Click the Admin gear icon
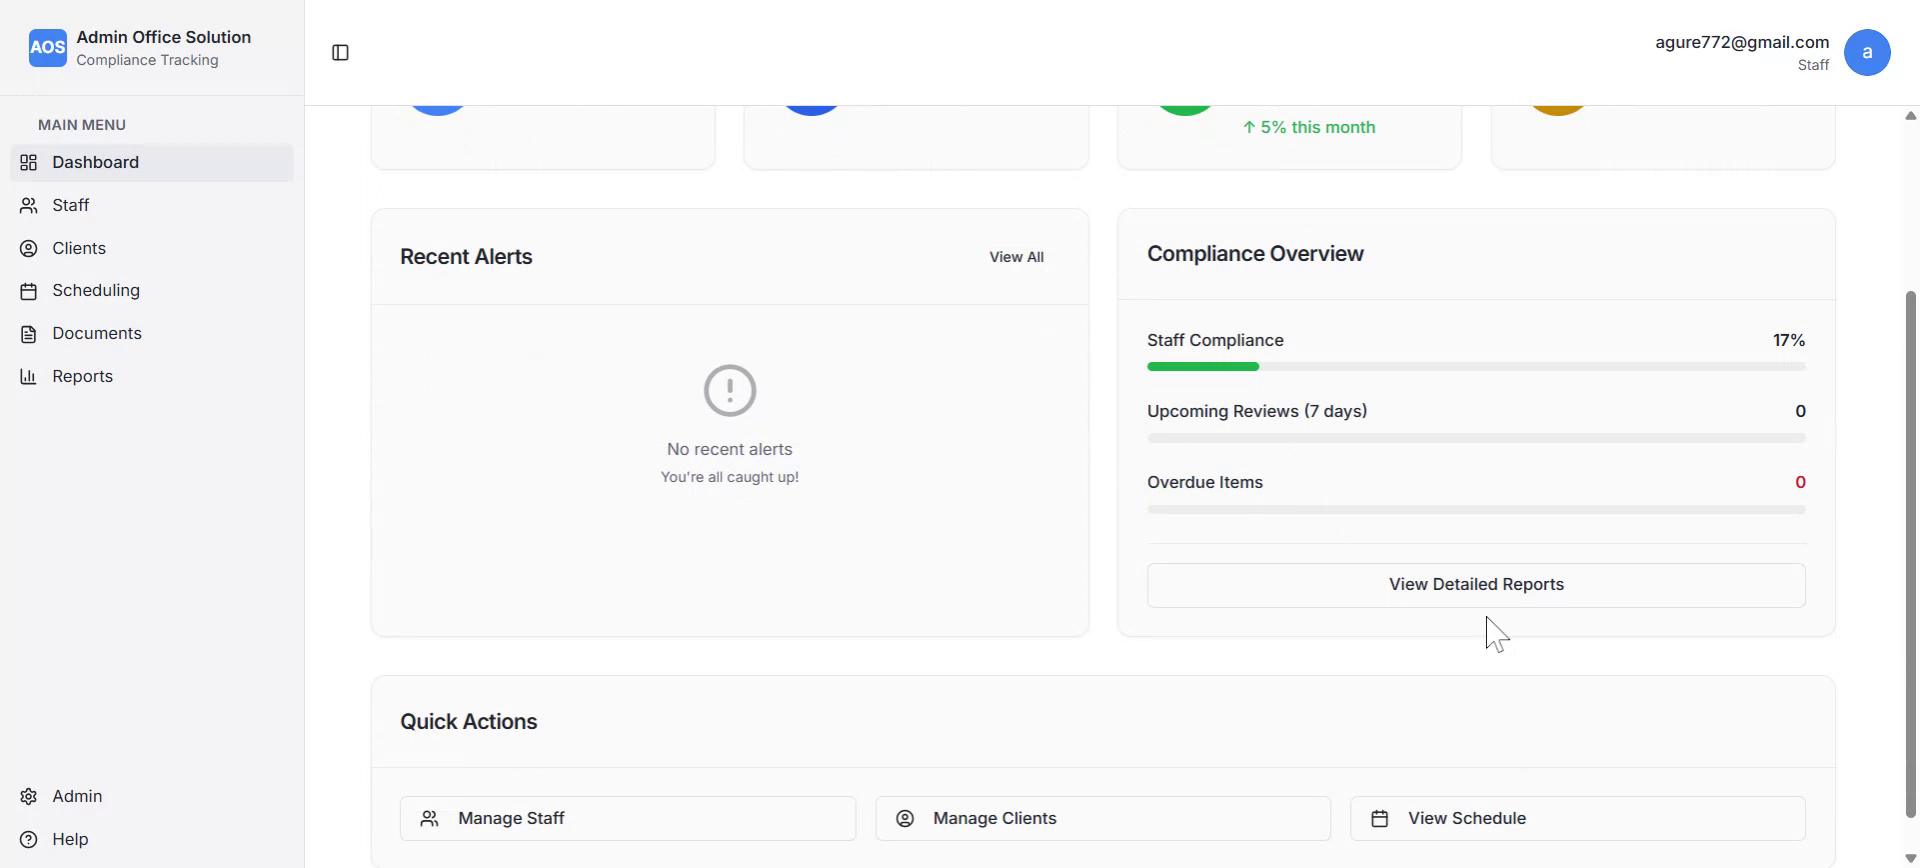Screen dimensions: 1920x868 [29, 797]
